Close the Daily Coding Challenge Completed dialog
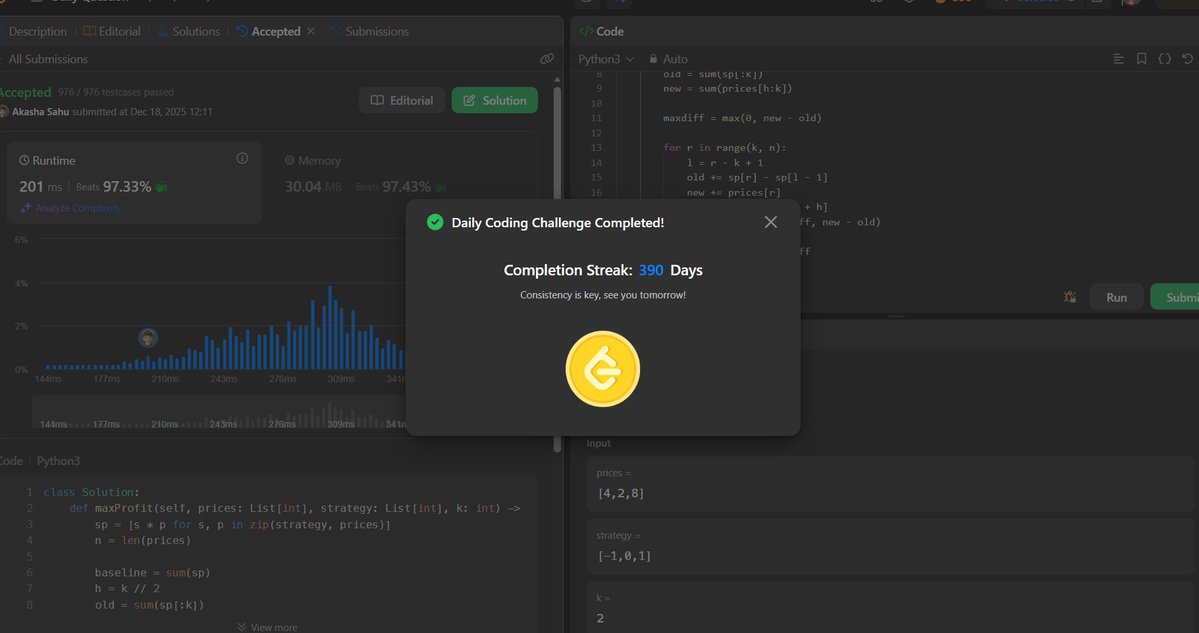The height and width of the screenshot is (633, 1199). [x=771, y=222]
